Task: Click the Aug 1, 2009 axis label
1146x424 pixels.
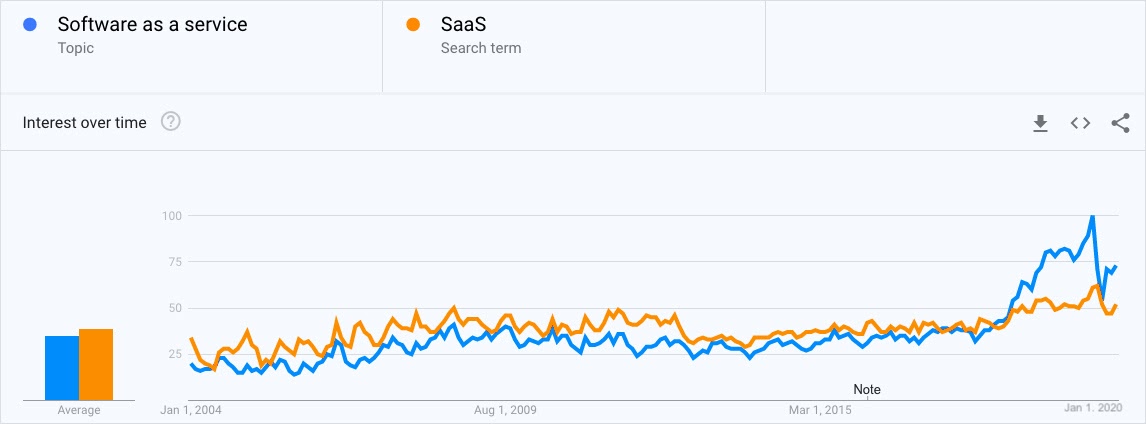Action: click(505, 409)
